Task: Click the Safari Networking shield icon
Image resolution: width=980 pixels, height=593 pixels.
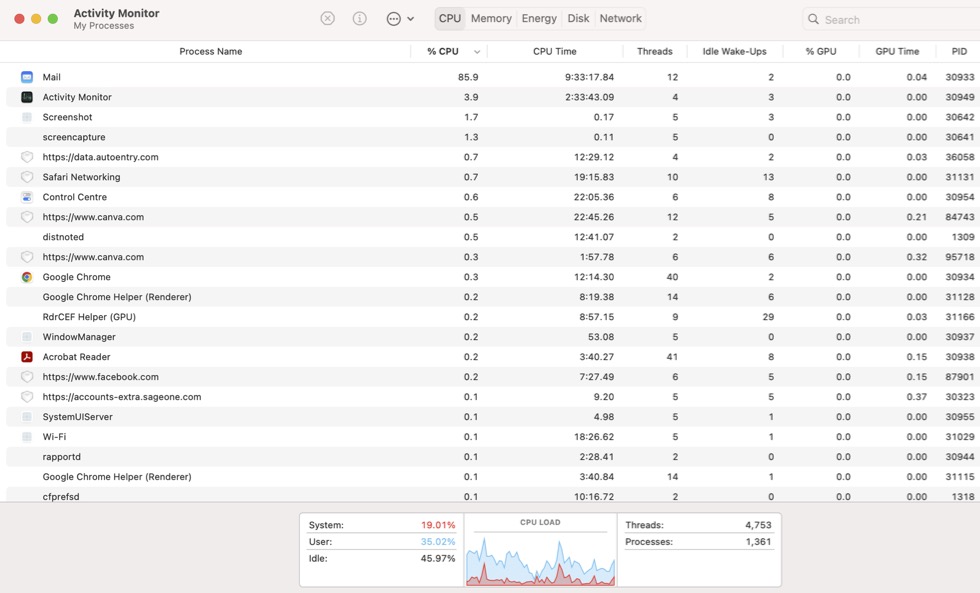Action: tap(27, 177)
